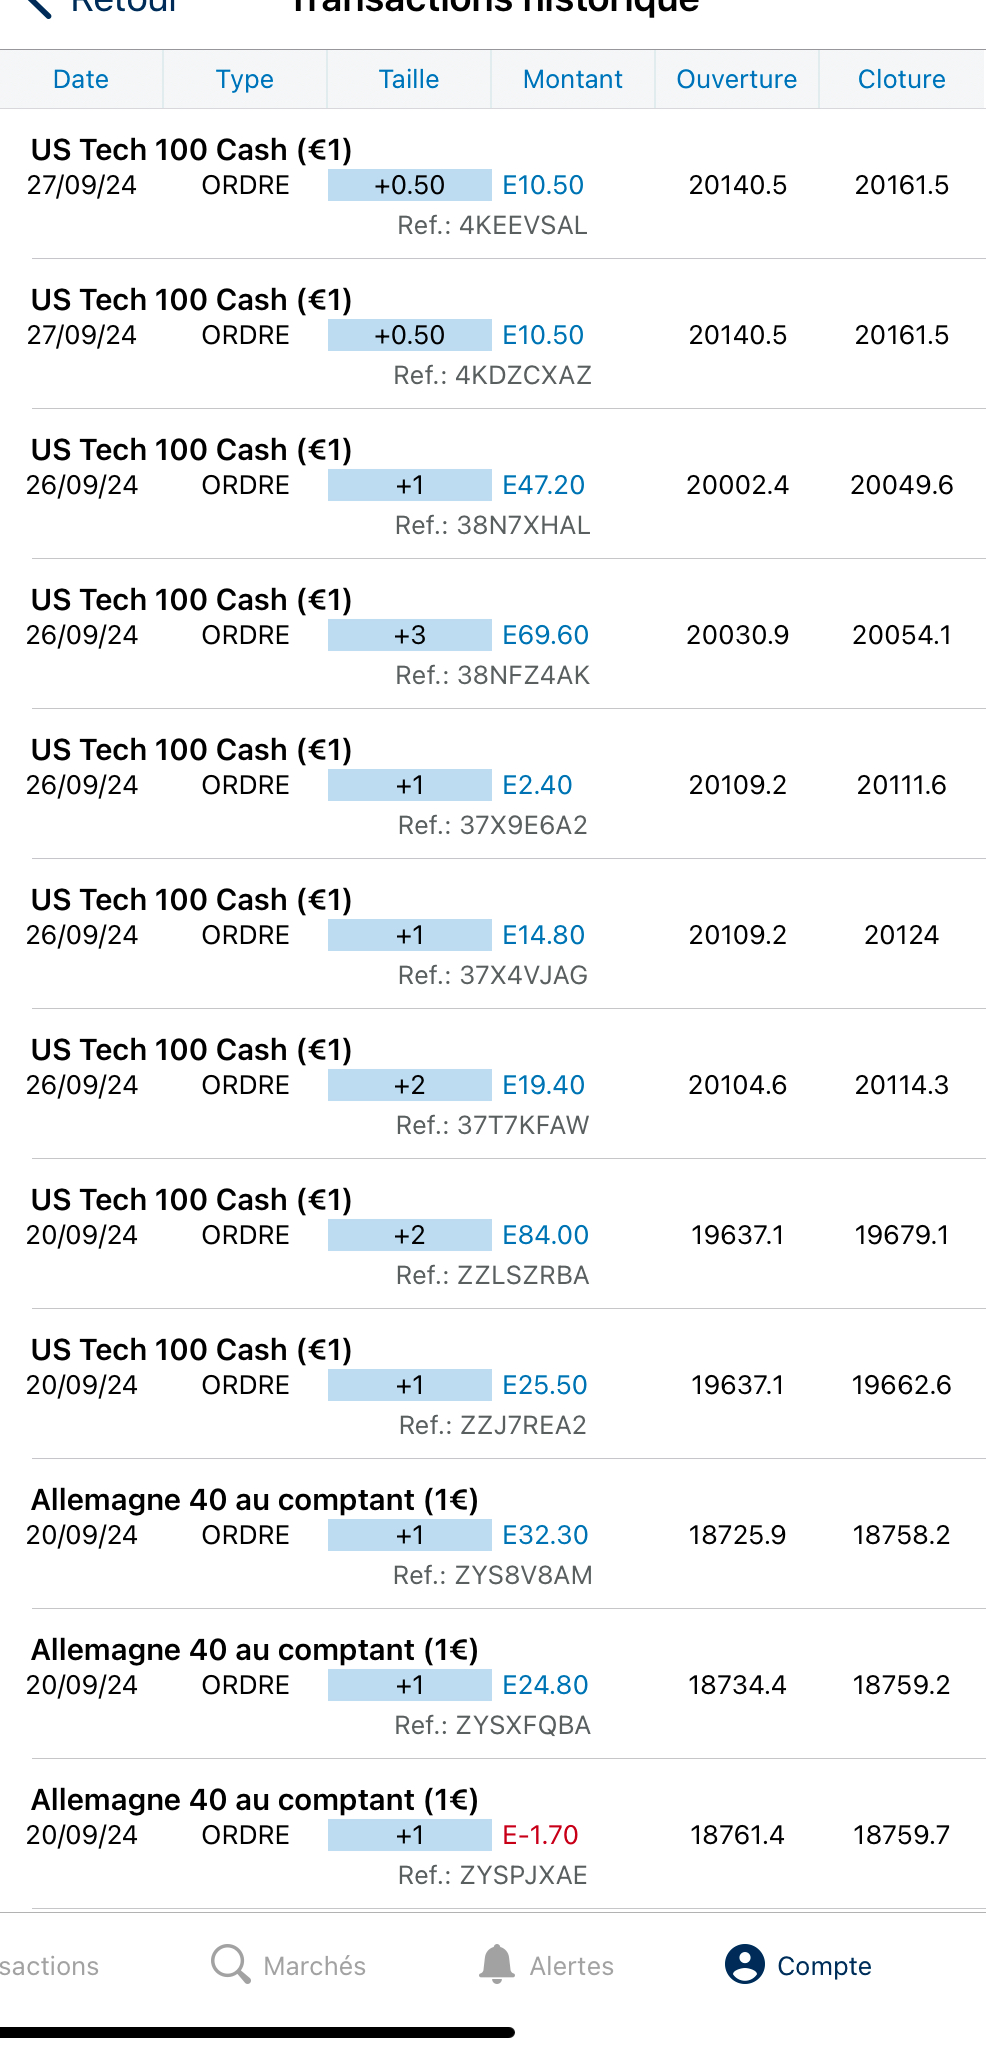Open the negative E-1.70 transaction
The width and height of the screenshot is (986, 2053).
coord(540,1835)
